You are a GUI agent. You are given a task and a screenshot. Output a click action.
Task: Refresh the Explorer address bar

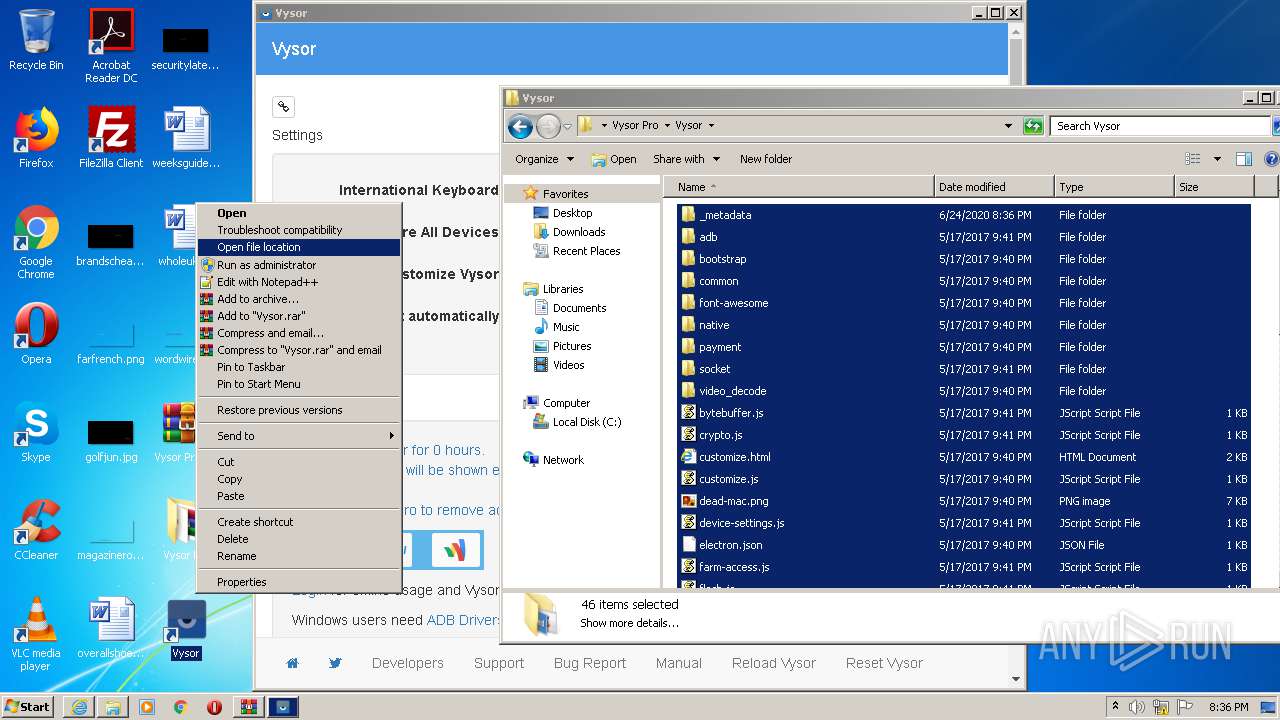point(1033,126)
